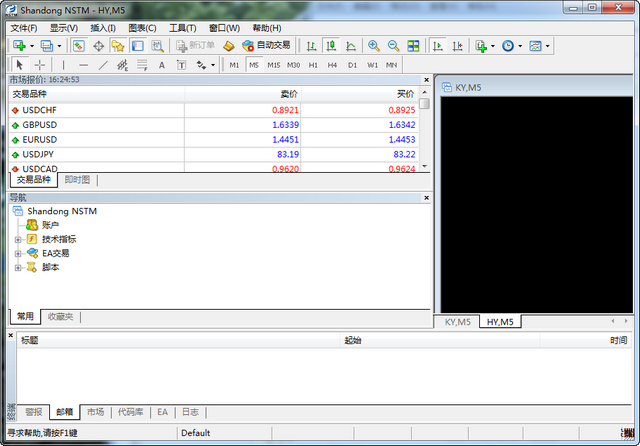The height and width of the screenshot is (446, 640).
Task: Select the H4 timeframe button
Action: [x=332, y=65]
